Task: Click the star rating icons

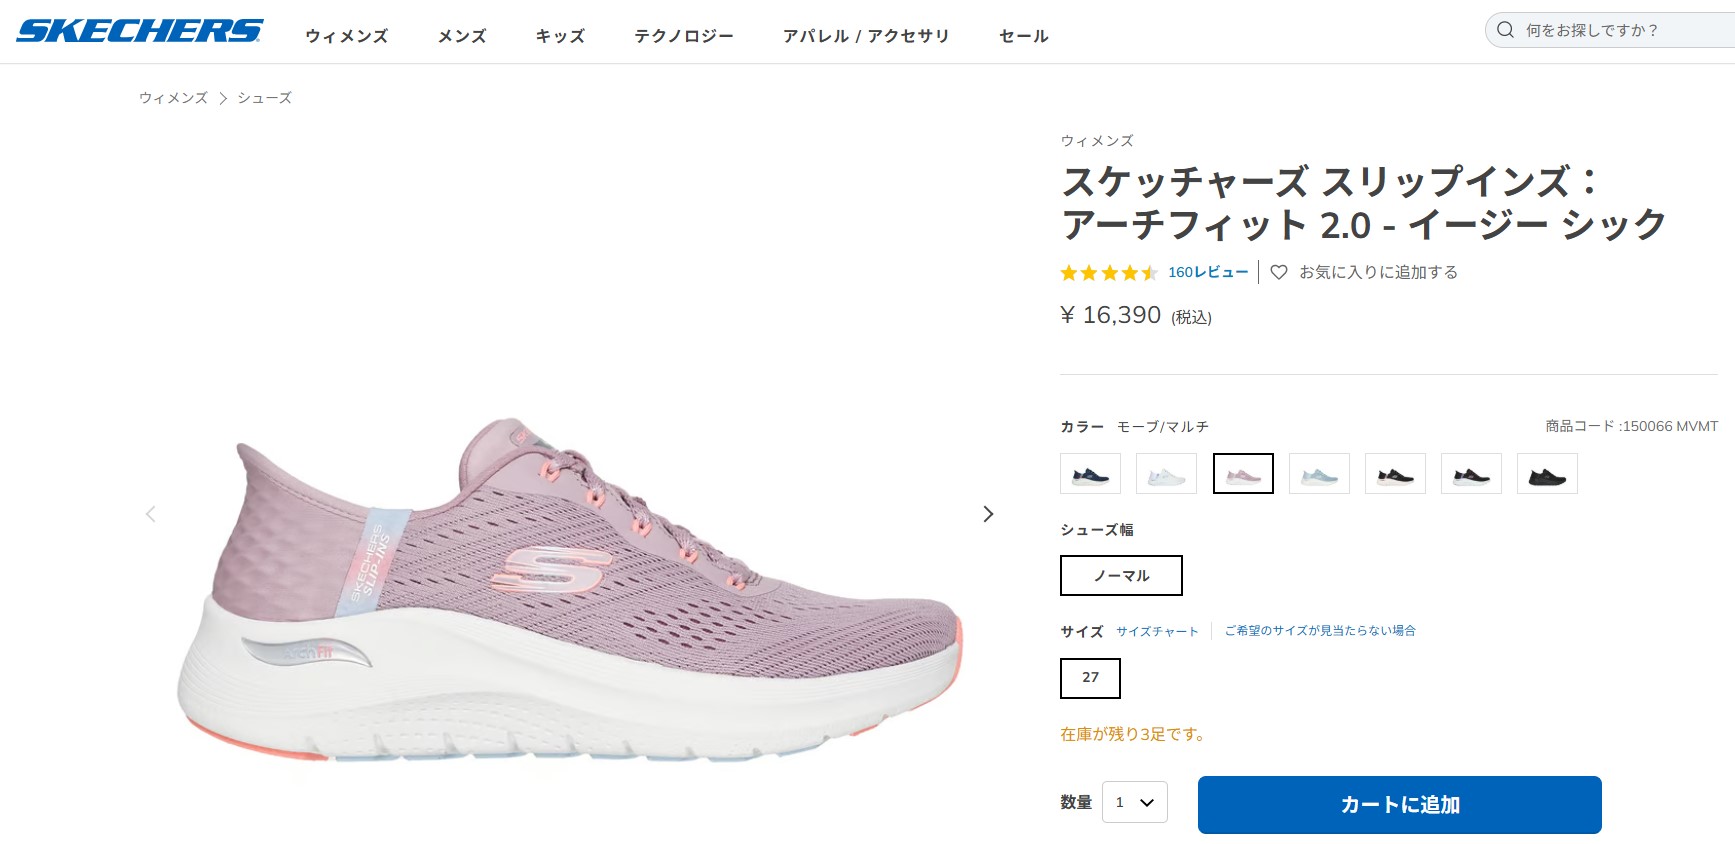Action: pyautogui.click(x=1108, y=273)
